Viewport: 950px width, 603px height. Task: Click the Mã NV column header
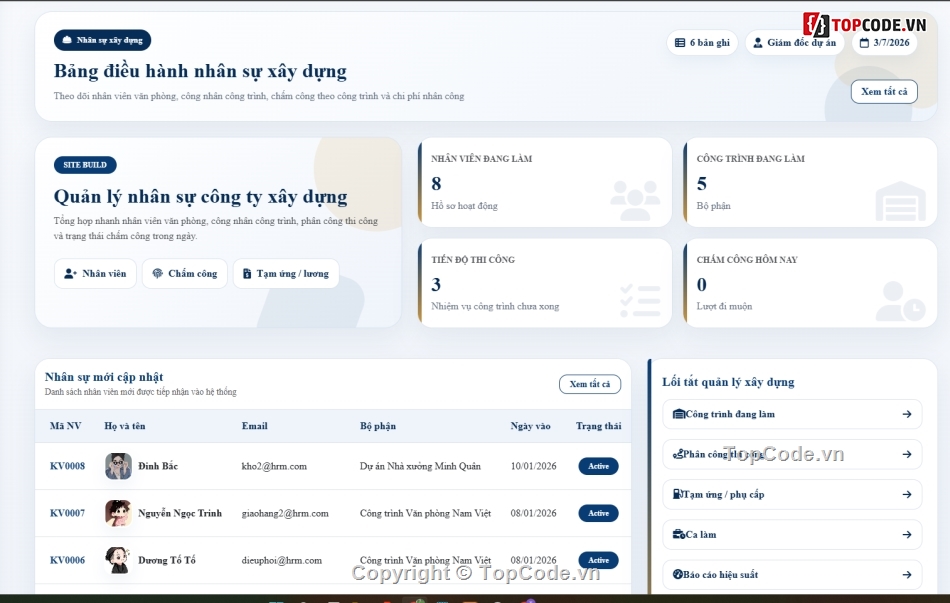tap(65, 426)
